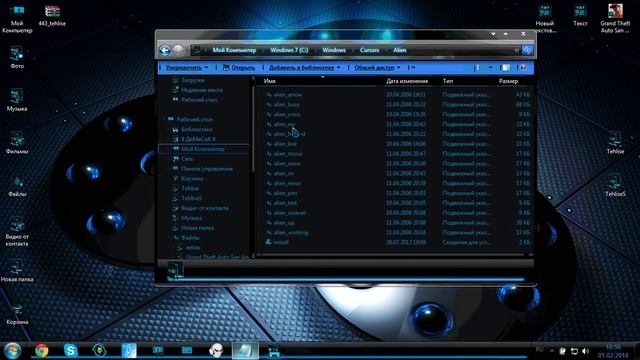
Task: Select the alien_arrow cursor file
Action: point(284,95)
